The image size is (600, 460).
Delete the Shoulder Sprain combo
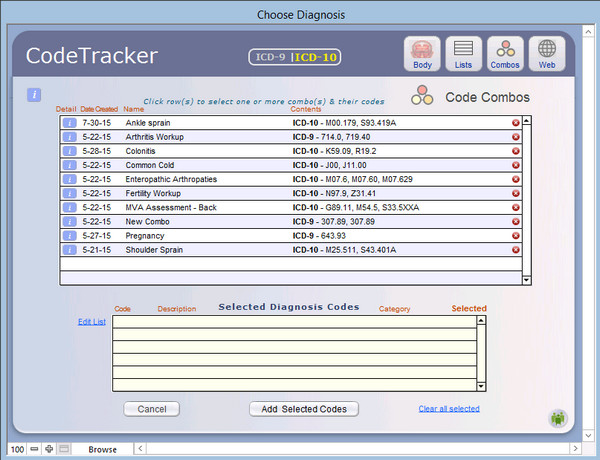[x=516, y=250]
